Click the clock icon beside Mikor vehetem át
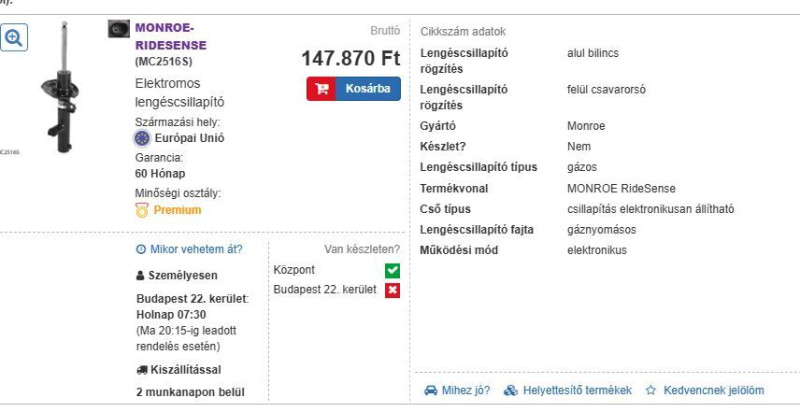 coord(141,249)
